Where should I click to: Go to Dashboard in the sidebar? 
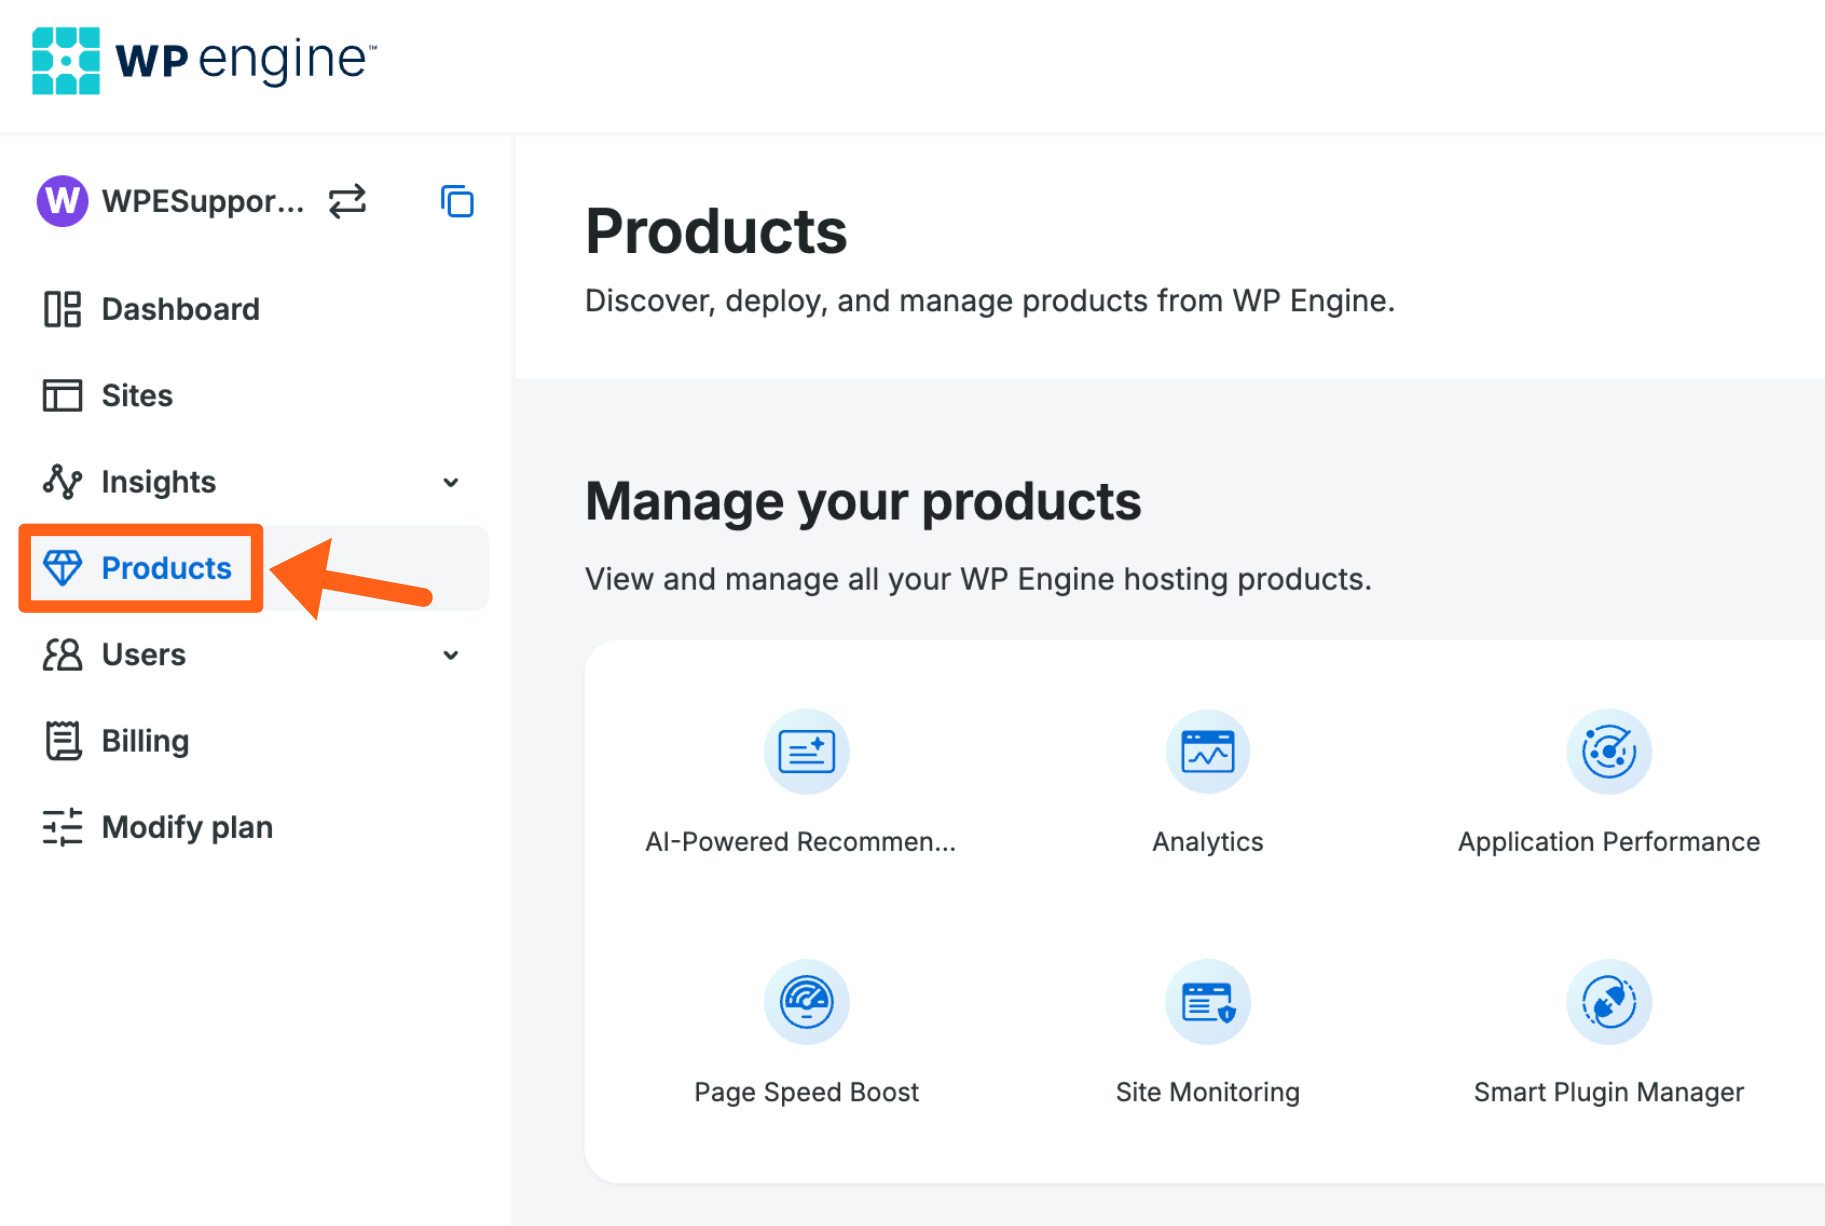click(180, 309)
